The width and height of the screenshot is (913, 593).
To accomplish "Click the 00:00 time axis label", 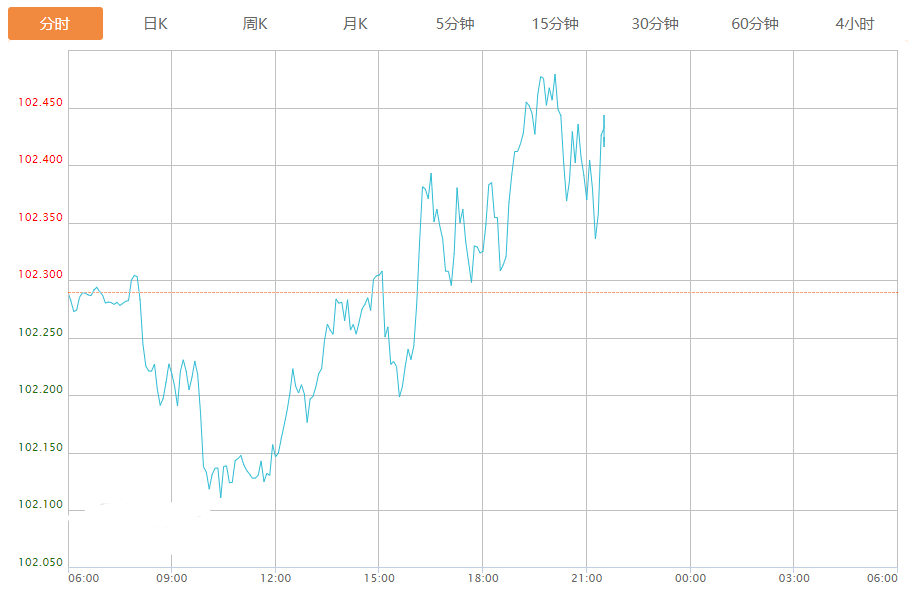I will click(x=690, y=578).
